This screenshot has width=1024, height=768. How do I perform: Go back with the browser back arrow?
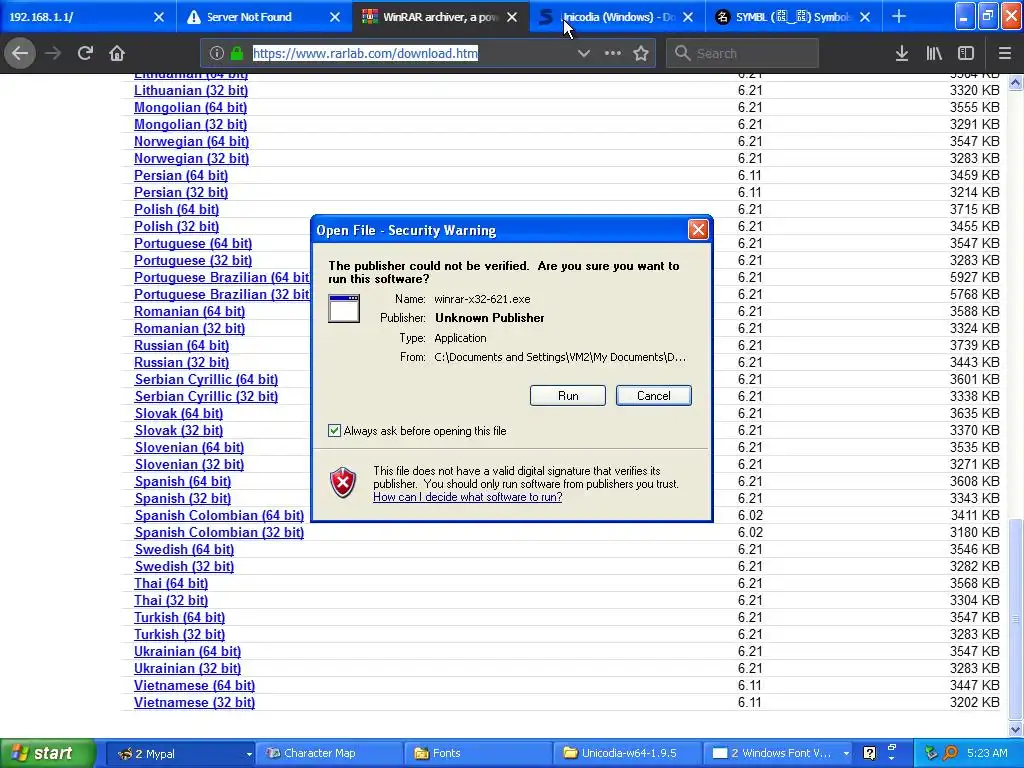20,53
